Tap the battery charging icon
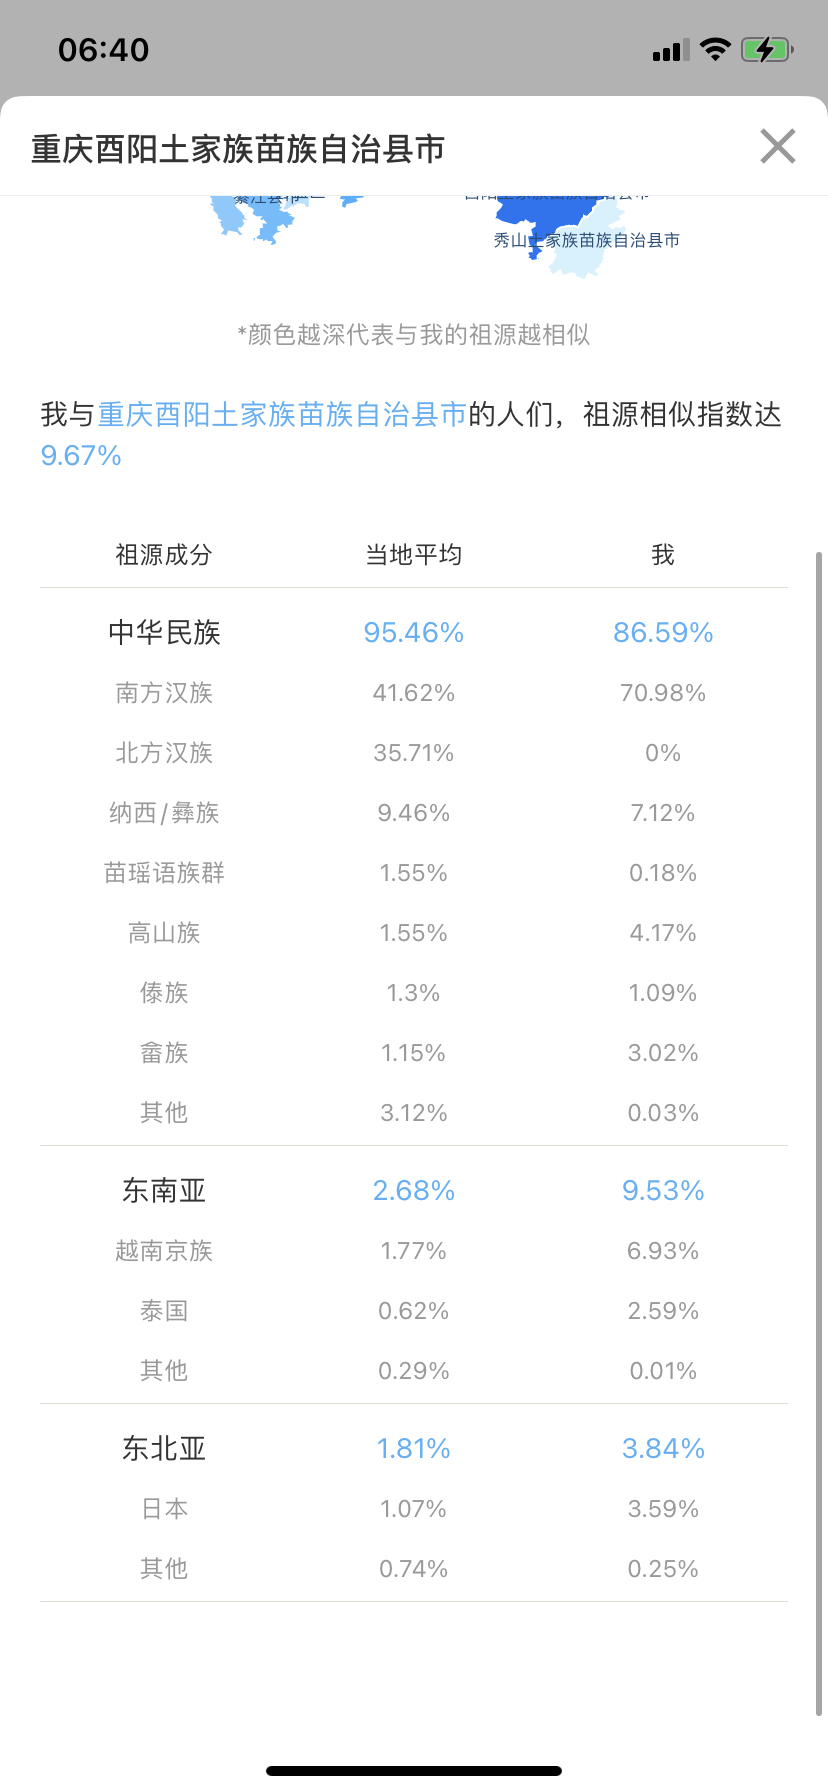 767,49
